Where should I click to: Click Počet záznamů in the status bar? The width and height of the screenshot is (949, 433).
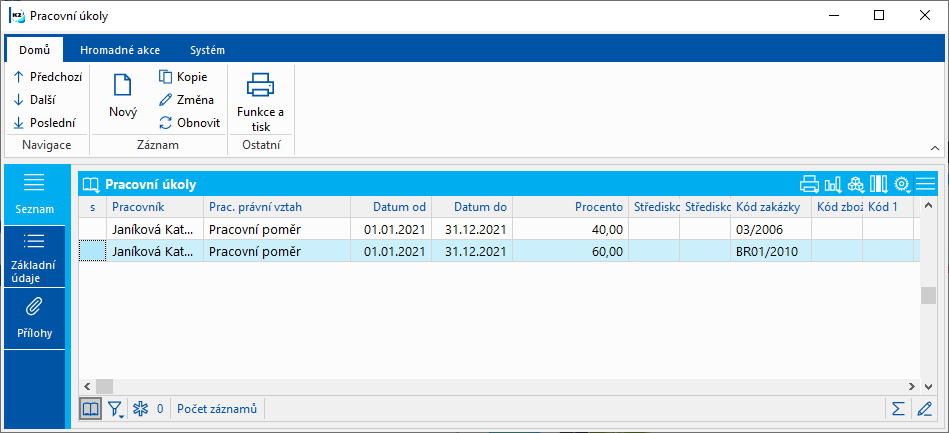(217, 409)
